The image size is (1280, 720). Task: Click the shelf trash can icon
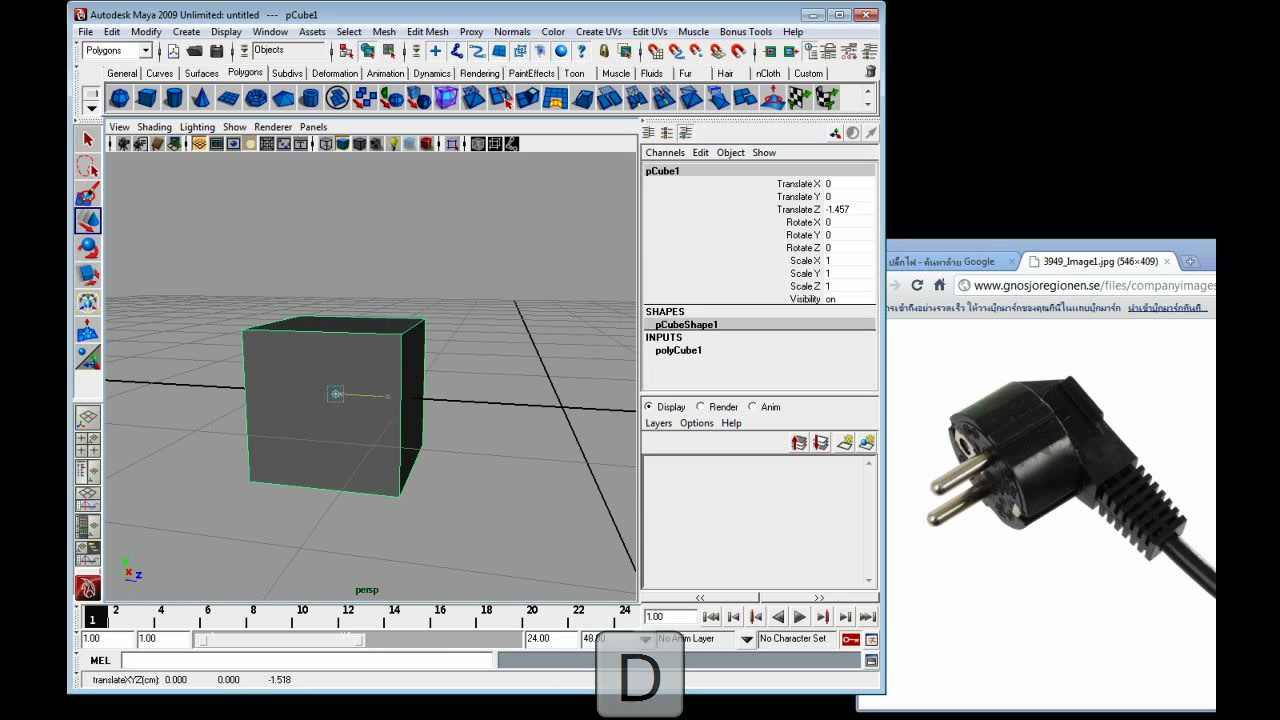(870, 72)
